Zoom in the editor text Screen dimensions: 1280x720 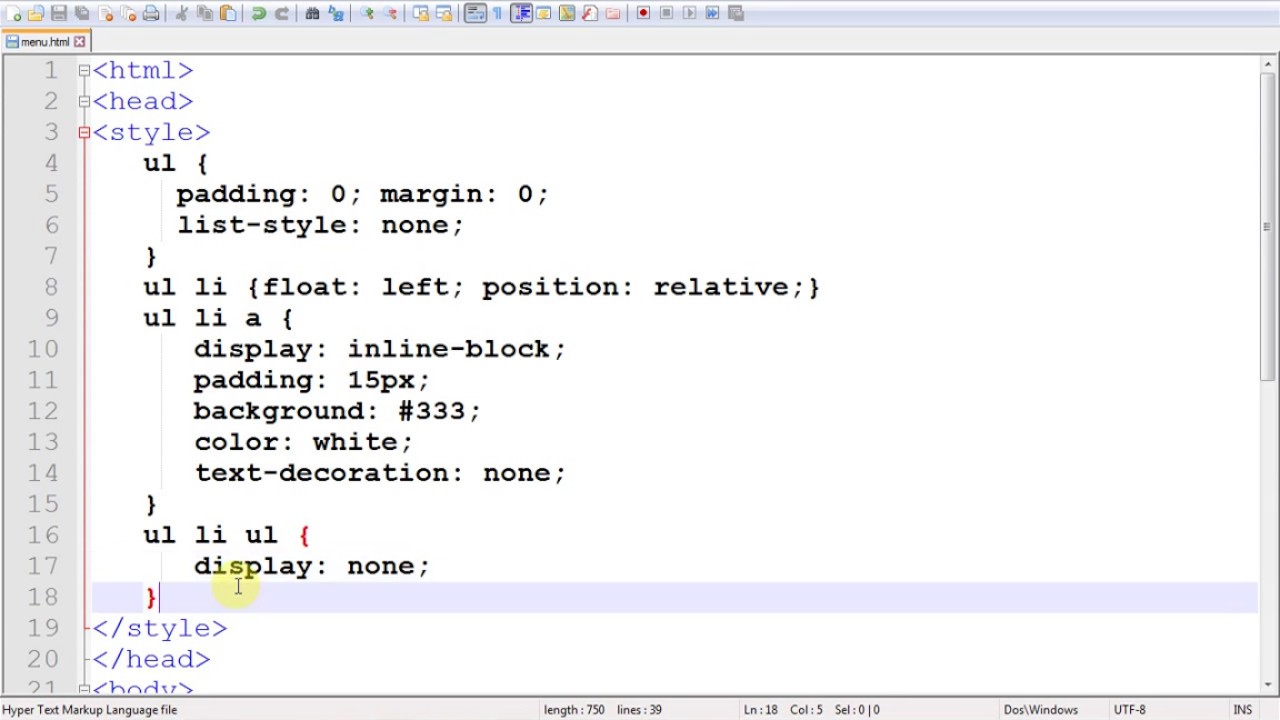[366, 13]
